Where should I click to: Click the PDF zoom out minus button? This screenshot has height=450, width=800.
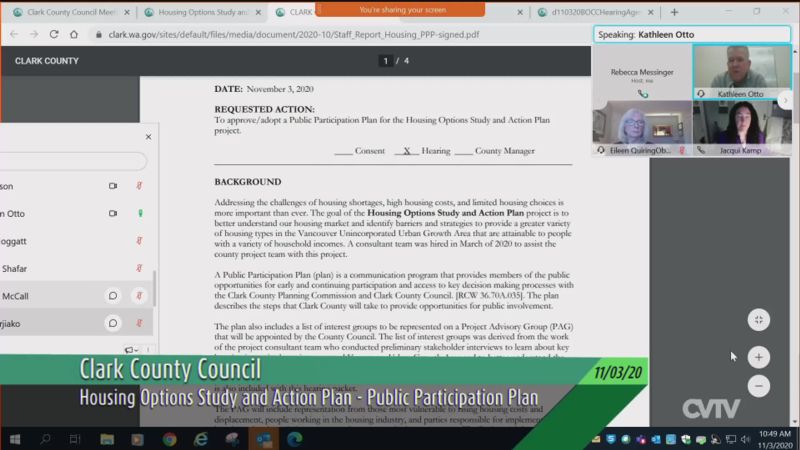(x=758, y=386)
